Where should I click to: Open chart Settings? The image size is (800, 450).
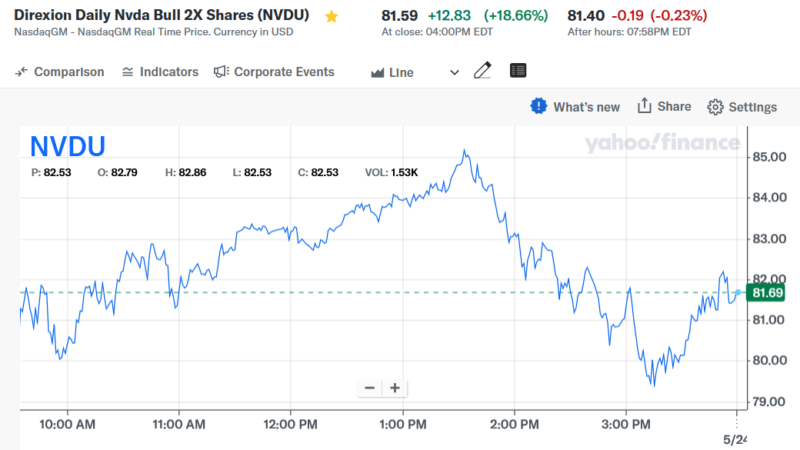pyautogui.click(x=752, y=107)
